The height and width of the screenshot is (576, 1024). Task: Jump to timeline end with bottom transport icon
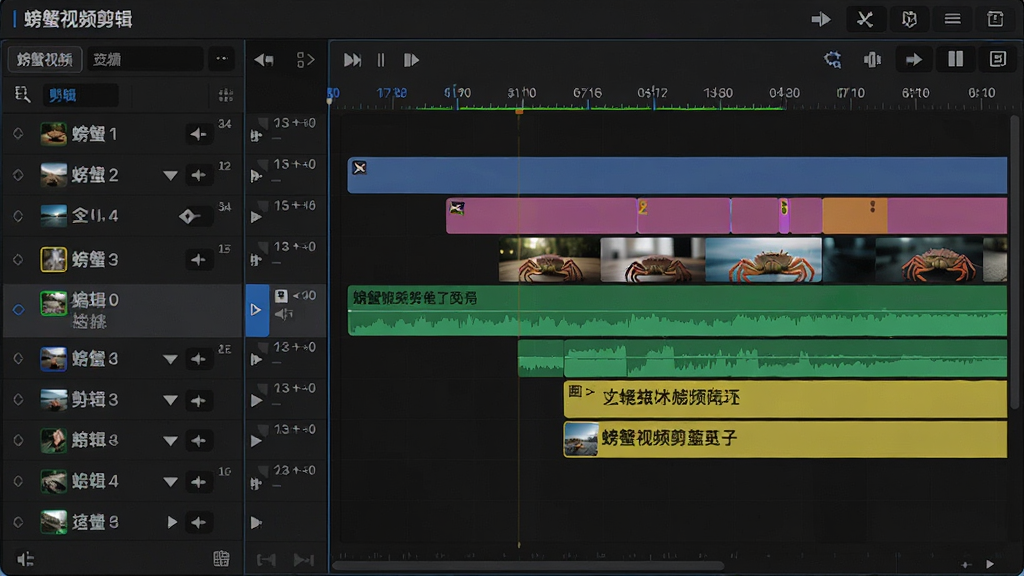(304, 560)
